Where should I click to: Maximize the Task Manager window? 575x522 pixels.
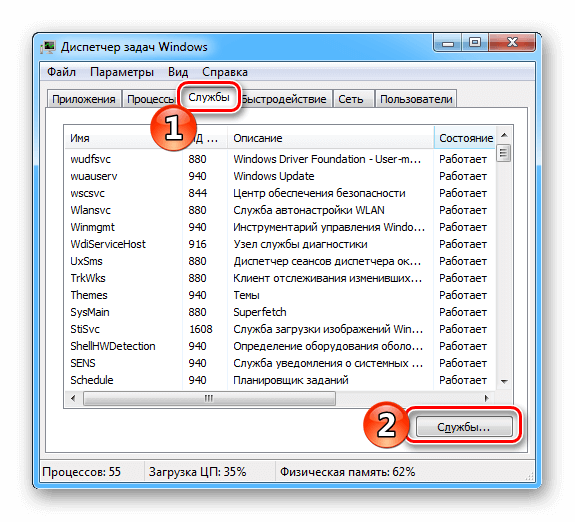point(475,43)
